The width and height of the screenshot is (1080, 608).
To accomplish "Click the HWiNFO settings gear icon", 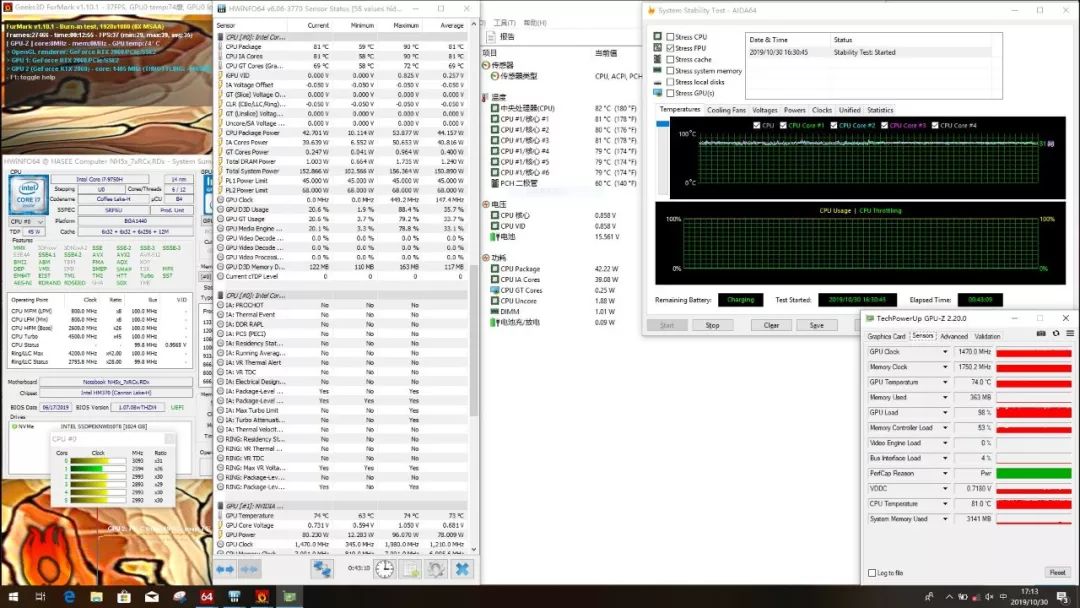I will [436, 569].
